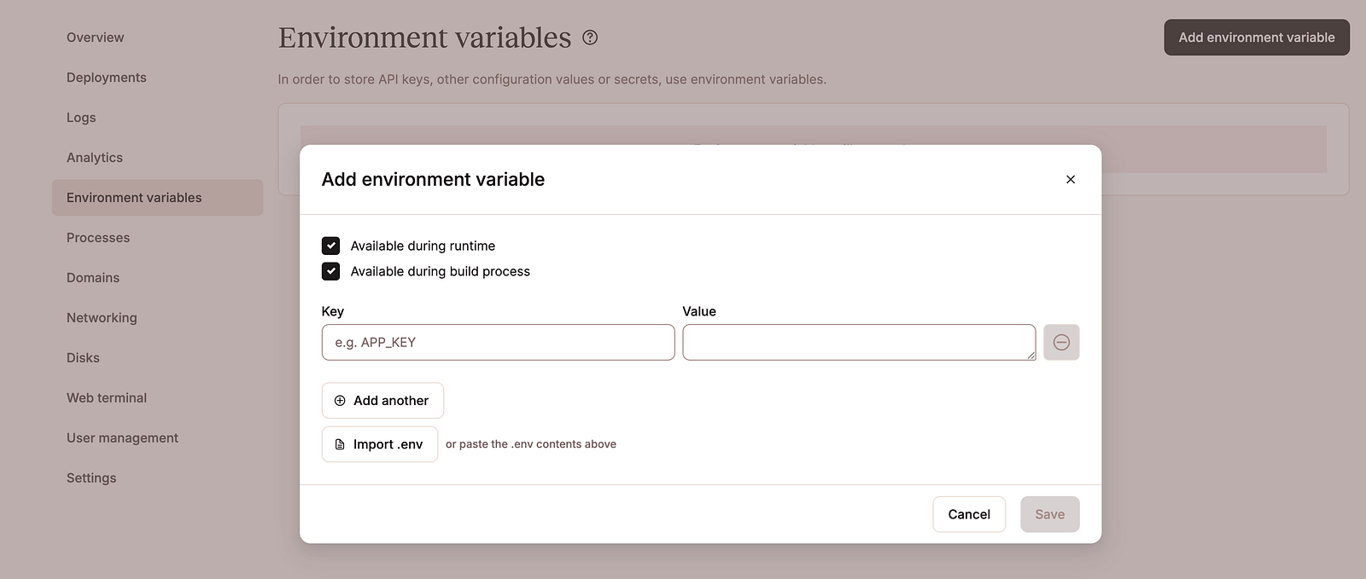The width and height of the screenshot is (1366, 579).
Task: Cancel the dialog
Action: click(x=968, y=514)
